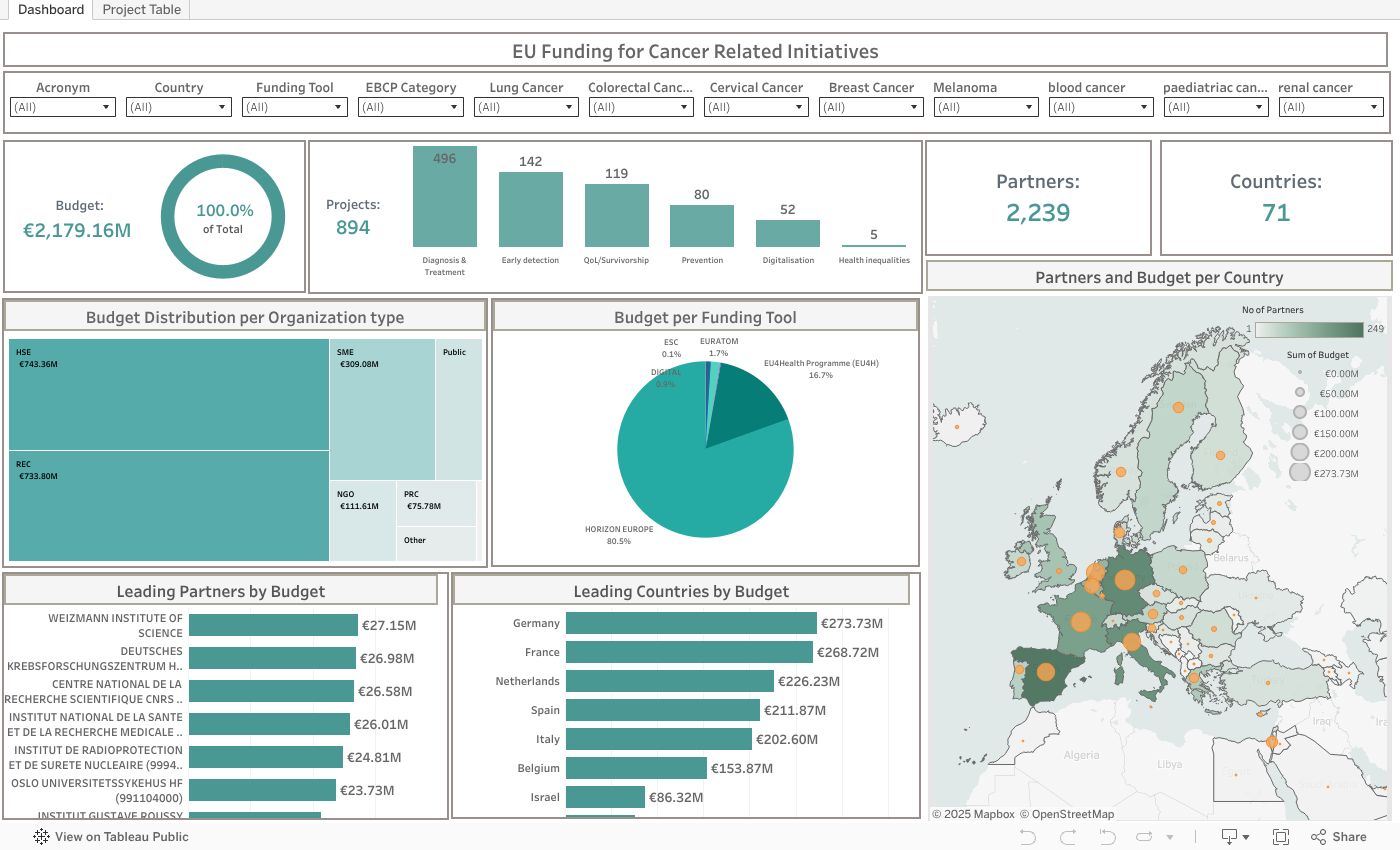Expand the EBCP Category dropdown

click(x=410, y=107)
